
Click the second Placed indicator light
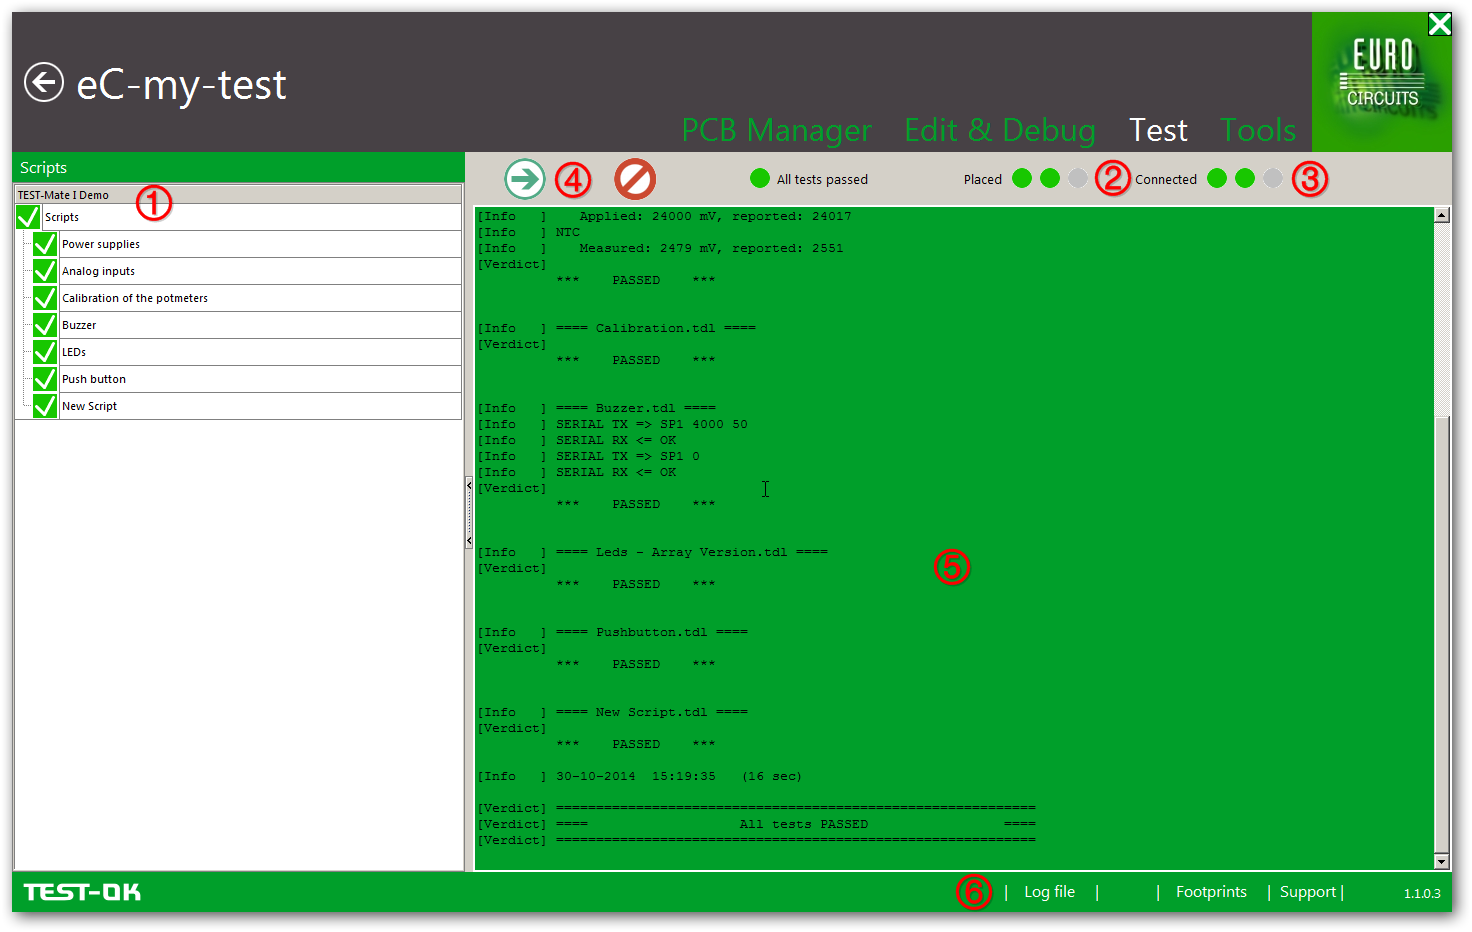[1050, 178]
